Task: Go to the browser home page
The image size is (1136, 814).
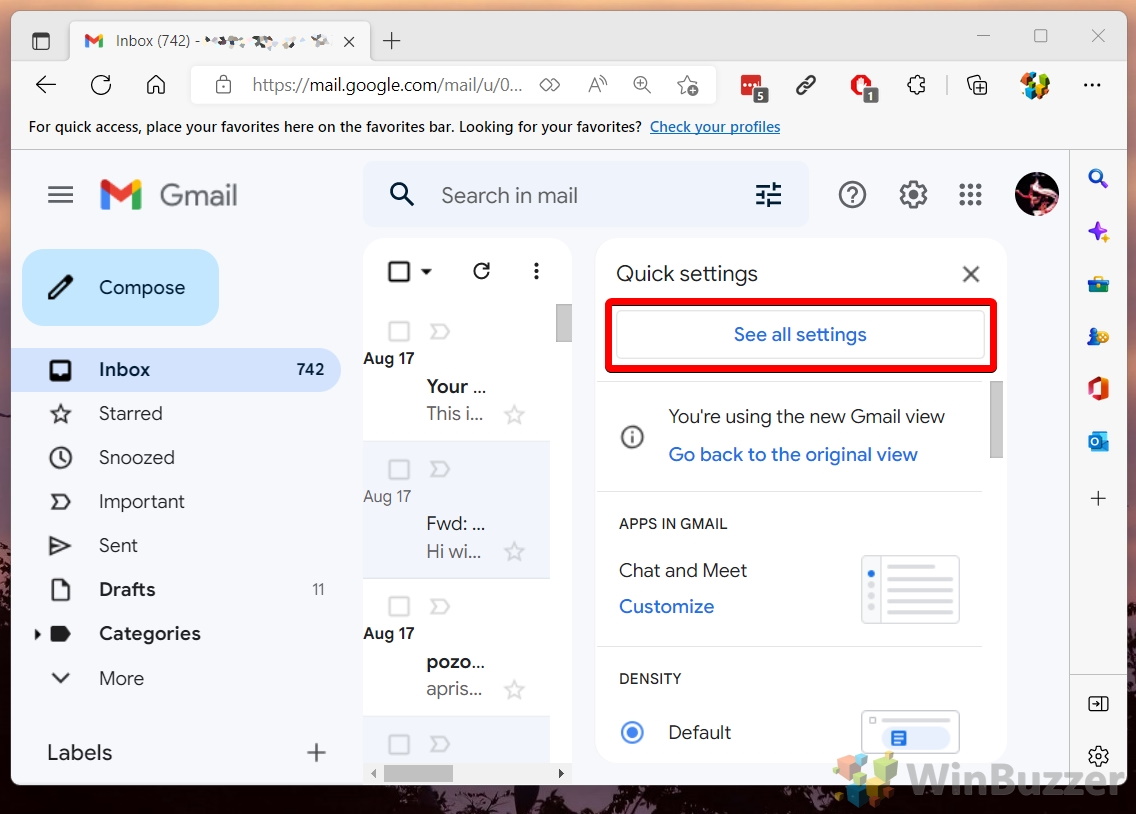Action: click(155, 85)
